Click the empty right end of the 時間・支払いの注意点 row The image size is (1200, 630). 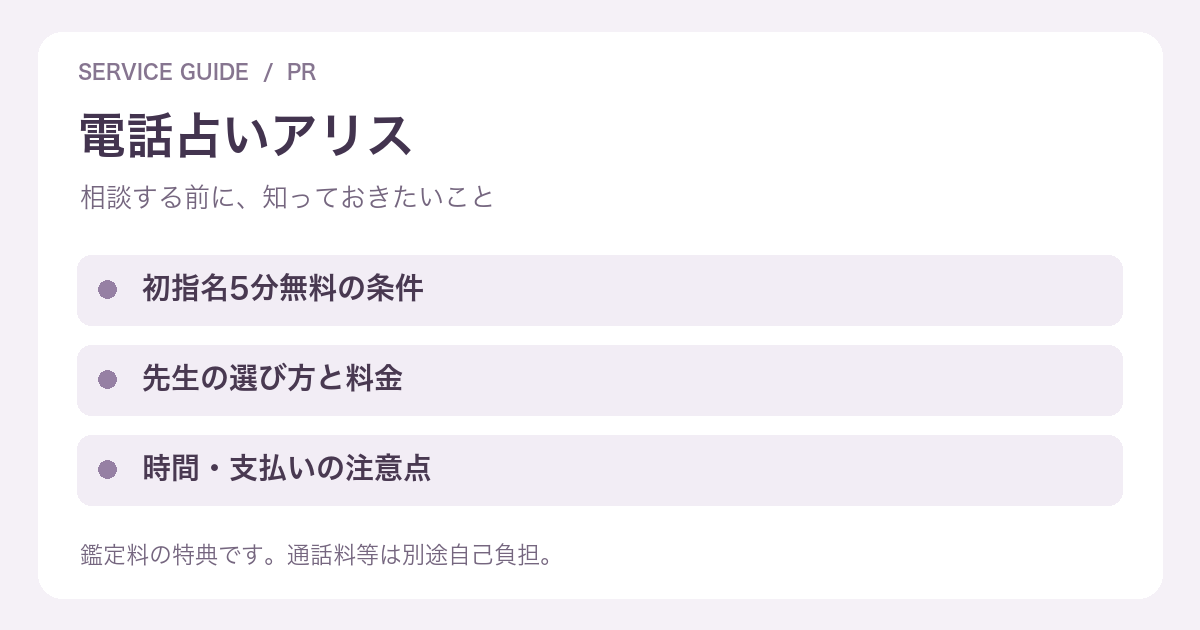point(1050,470)
